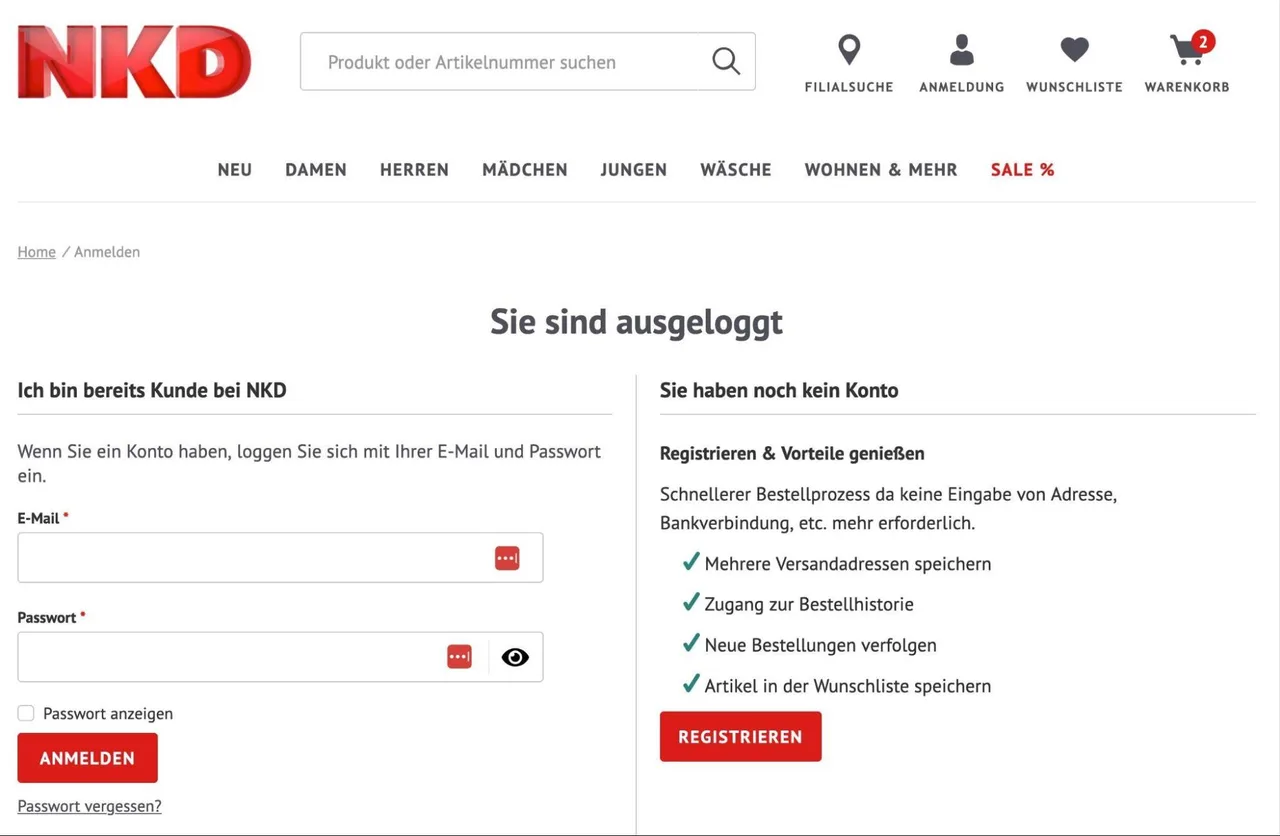Viewport: 1280px width, 836px height.
Task: Toggle password visibility eye icon
Action: coord(515,657)
